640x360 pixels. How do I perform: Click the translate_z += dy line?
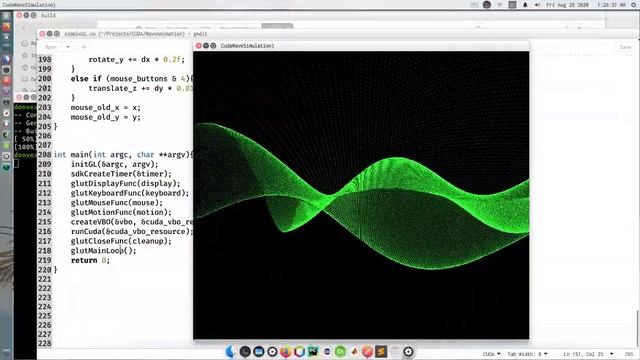coord(140,88)
